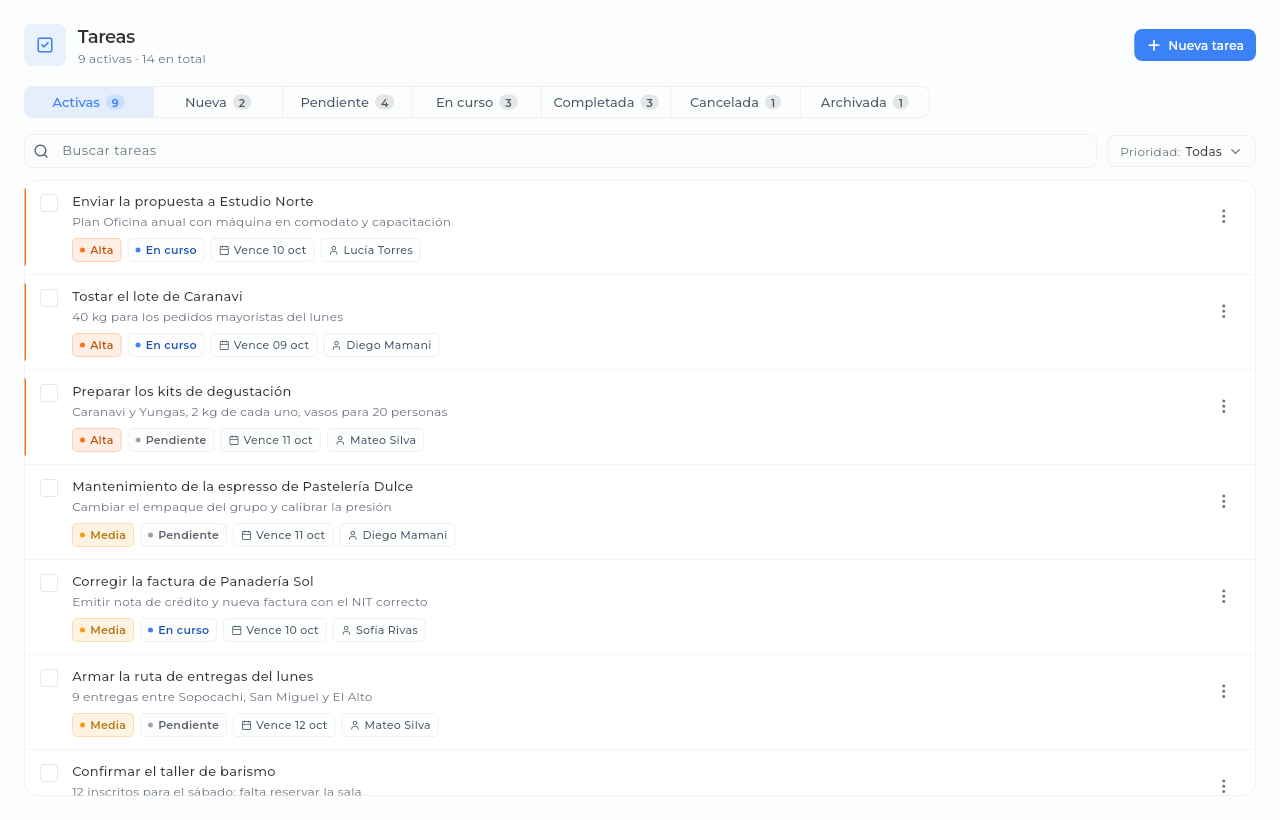Click Media priority chip on Armar la ruta
This screenshot has width=1280, height=820.
point(103,725)
